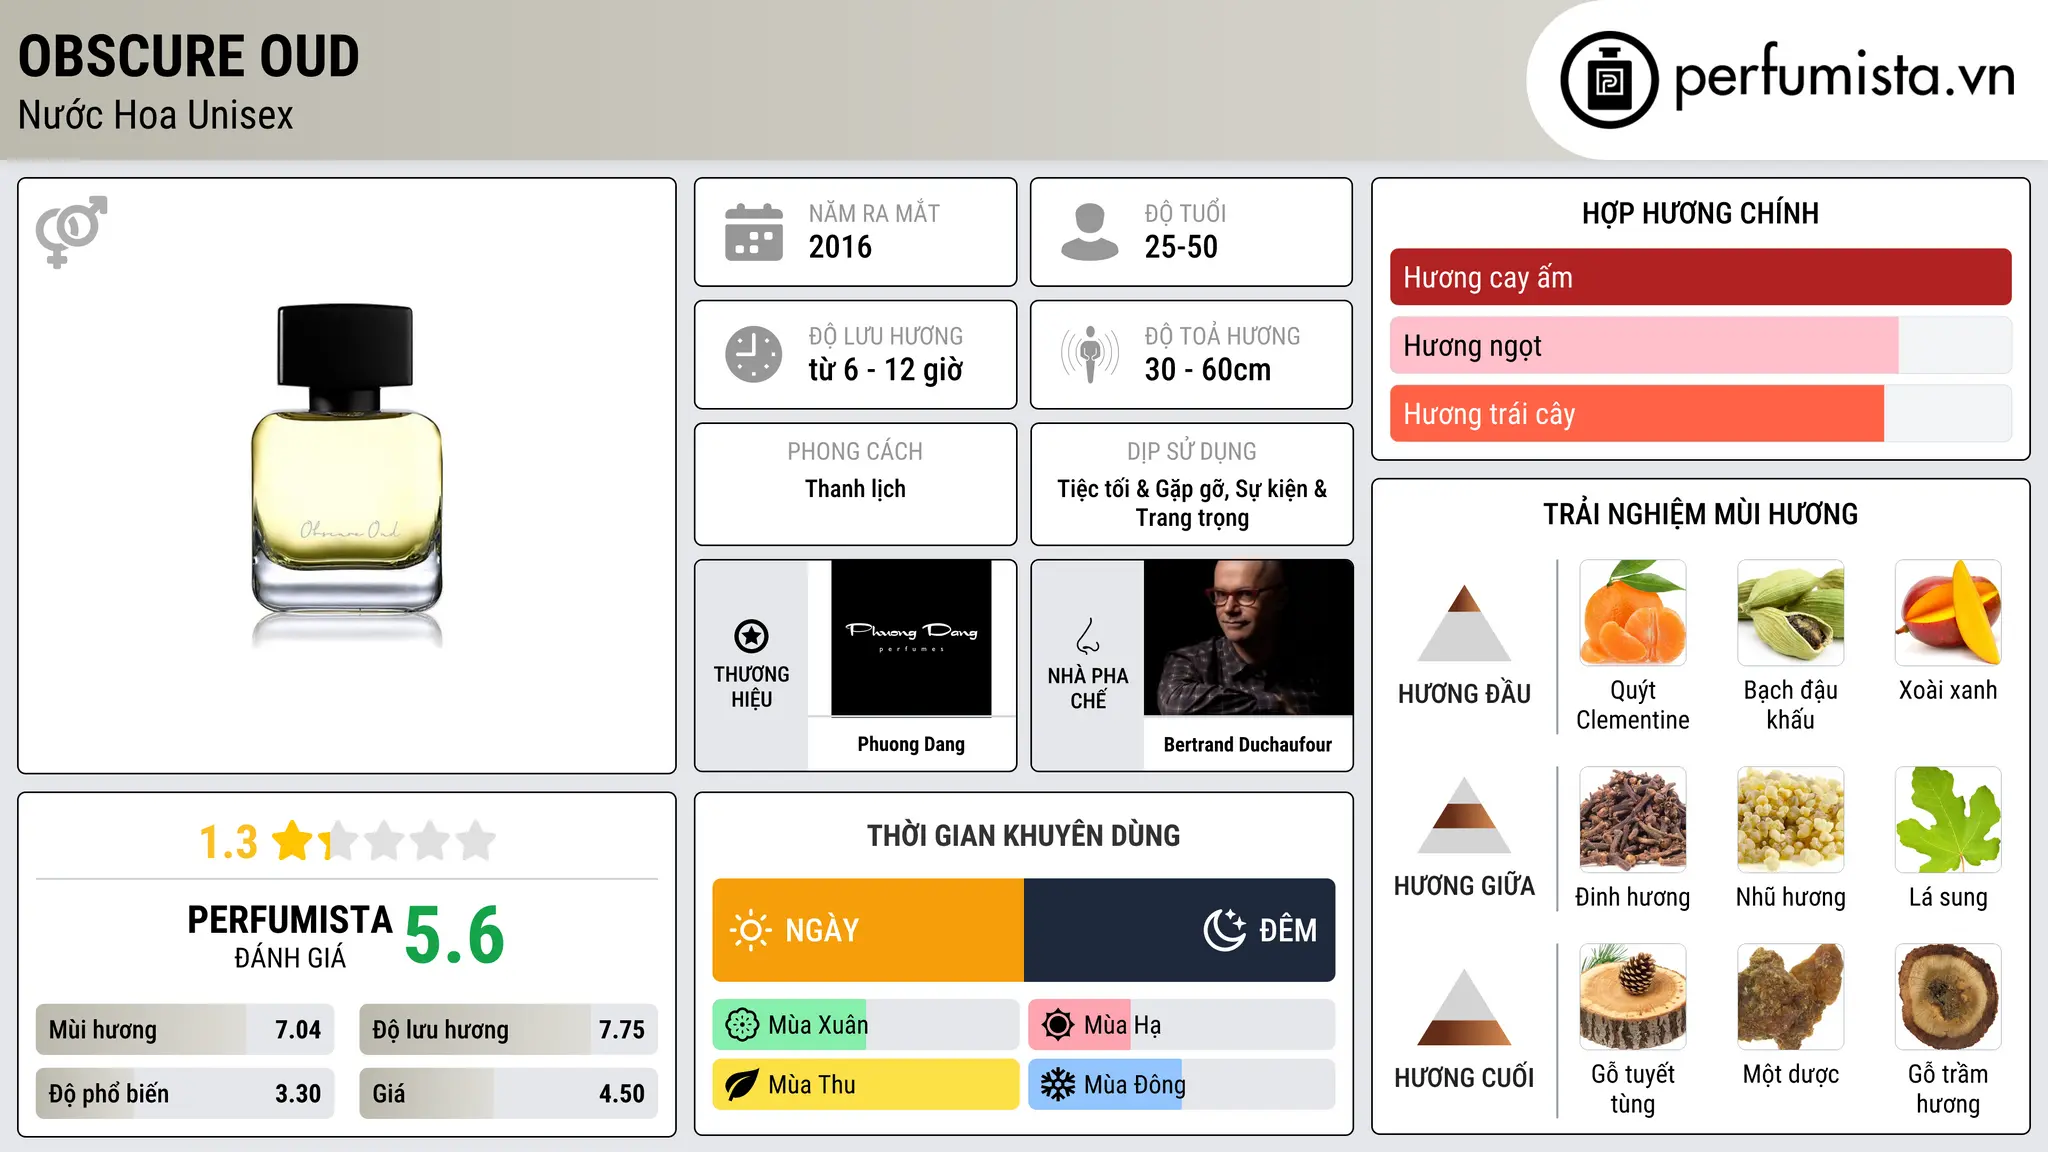Click the Hương đầu pyramid icon

coord(1464,623)
